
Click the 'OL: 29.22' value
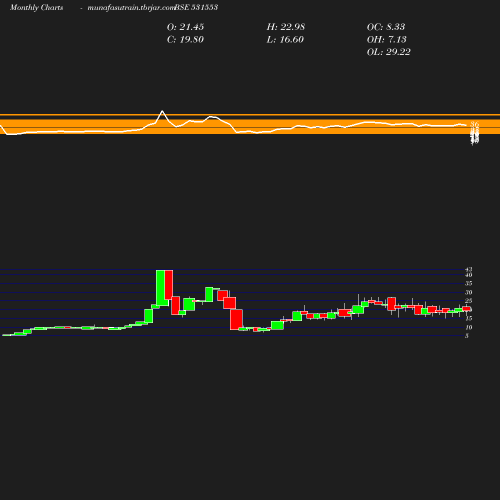pos(389,52)
